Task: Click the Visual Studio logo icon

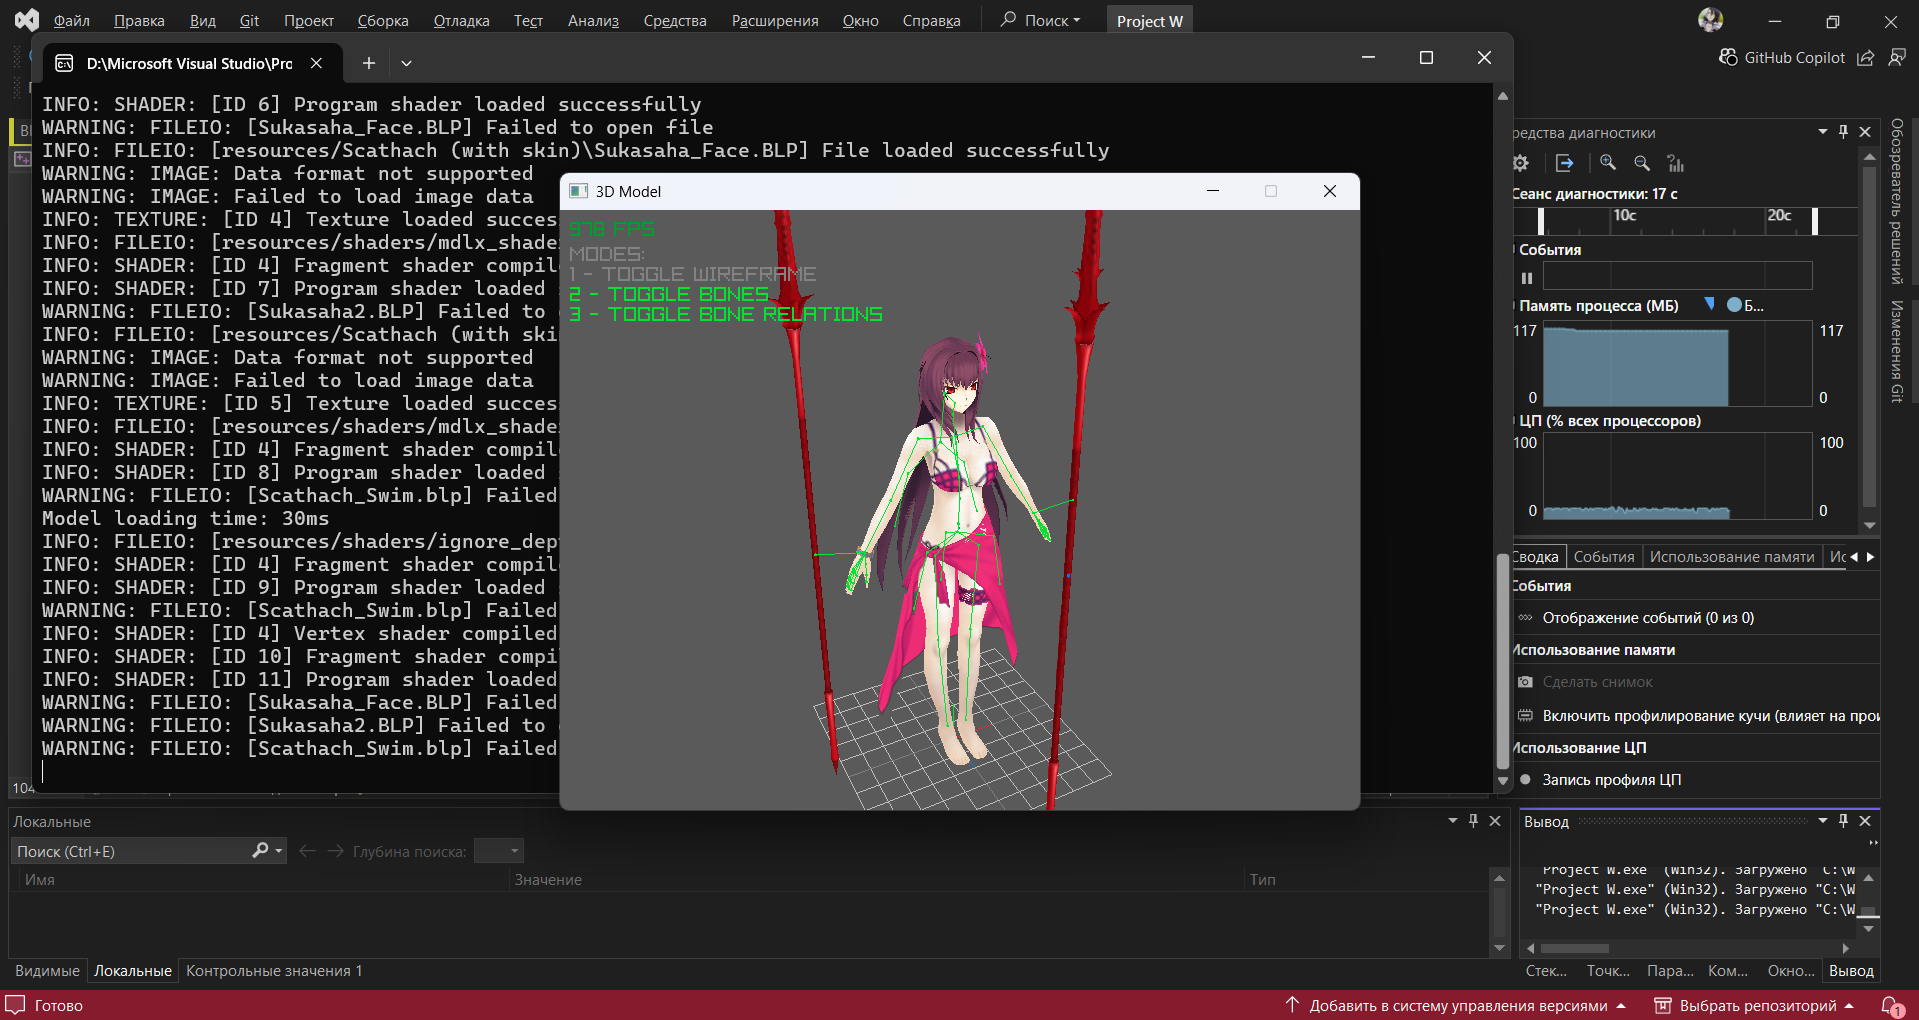Action: pyautogui.click(x=27, y=20)
